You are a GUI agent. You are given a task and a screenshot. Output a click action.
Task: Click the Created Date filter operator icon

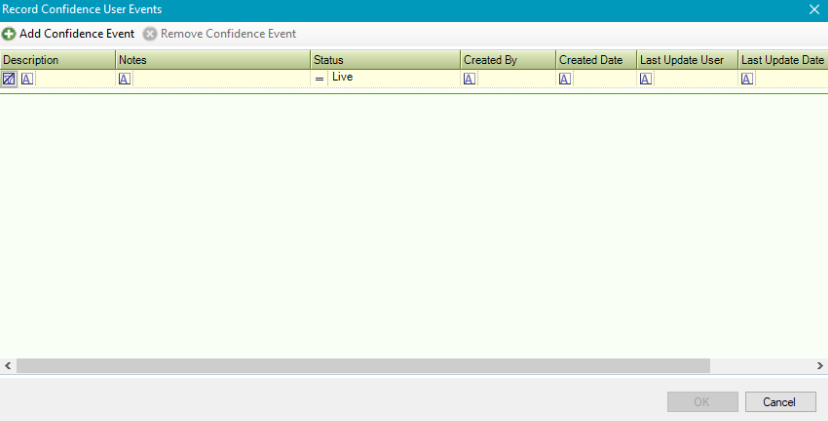pyautogui.click(x=565, y=79)
